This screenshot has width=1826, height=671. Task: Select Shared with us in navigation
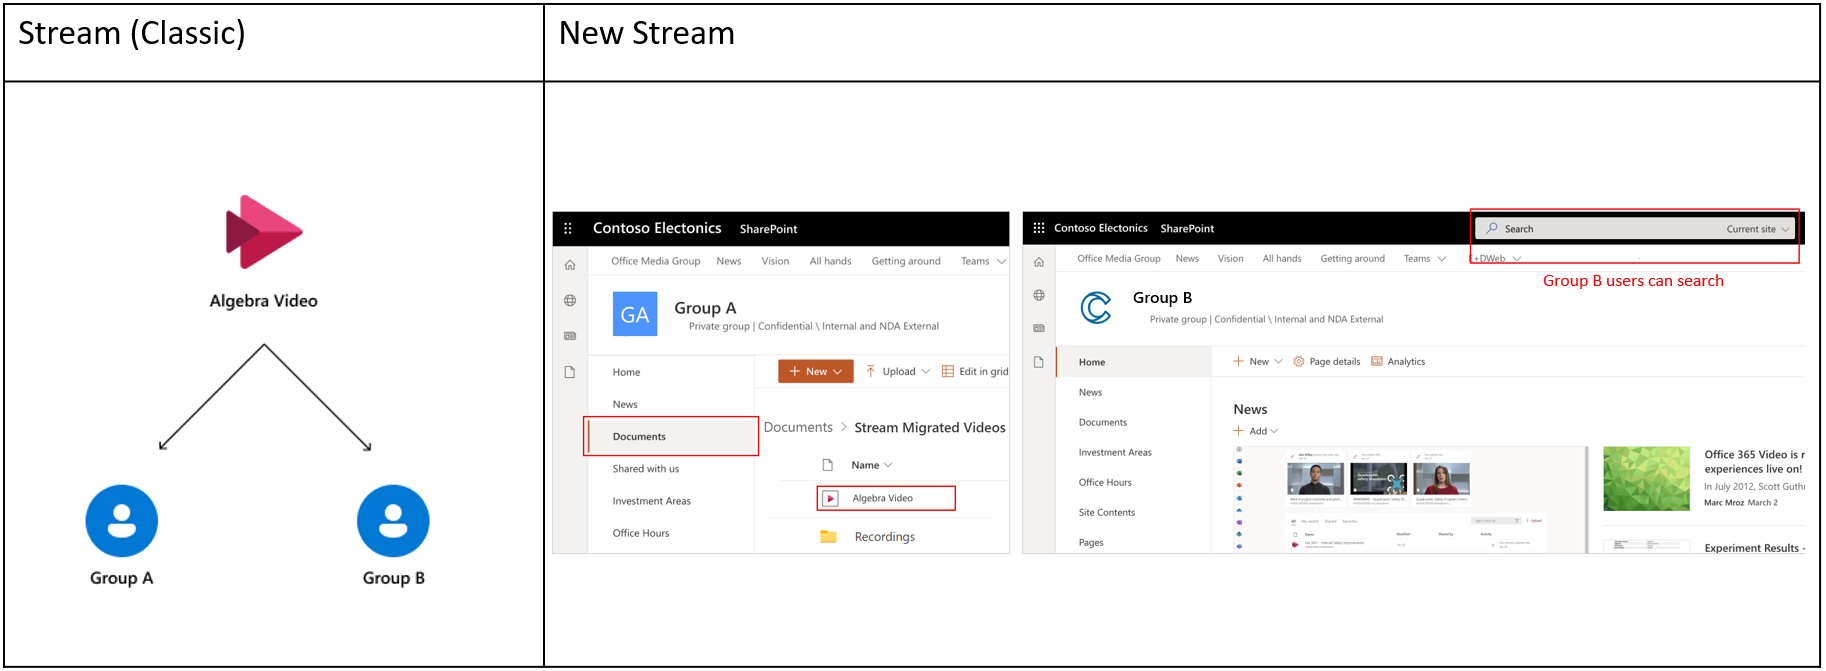coord(645,469)
